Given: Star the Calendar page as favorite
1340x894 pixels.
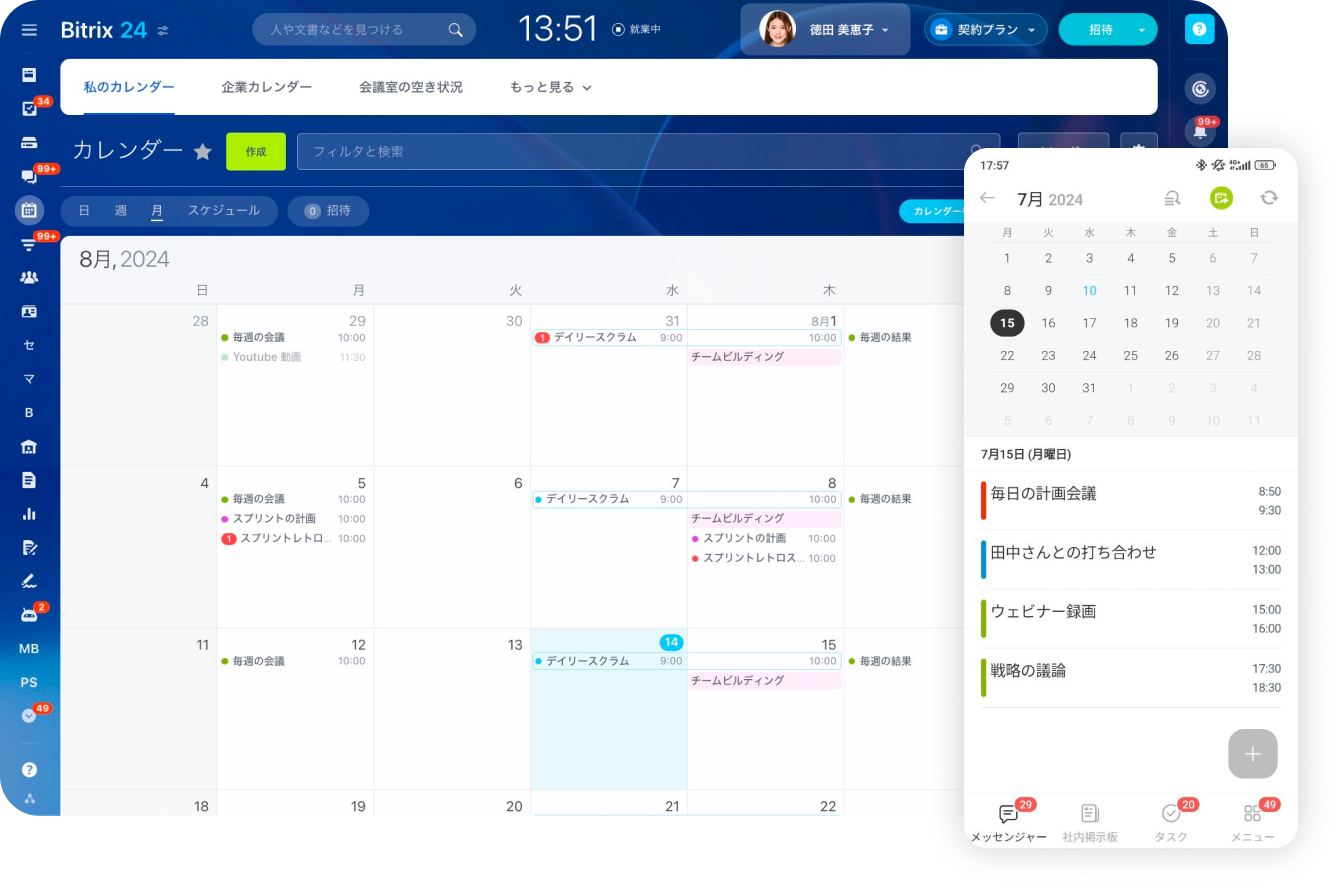Looking at the screenshot, I should [203, 152].
